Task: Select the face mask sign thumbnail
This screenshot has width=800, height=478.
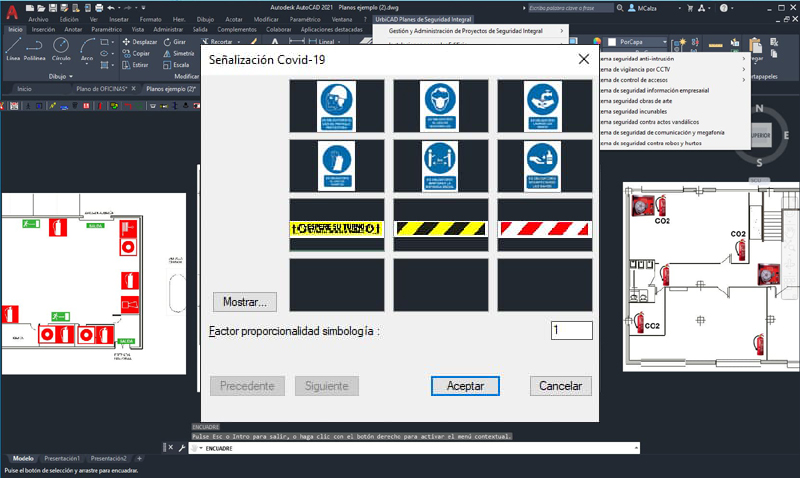Action: click(x=441, y=106)
